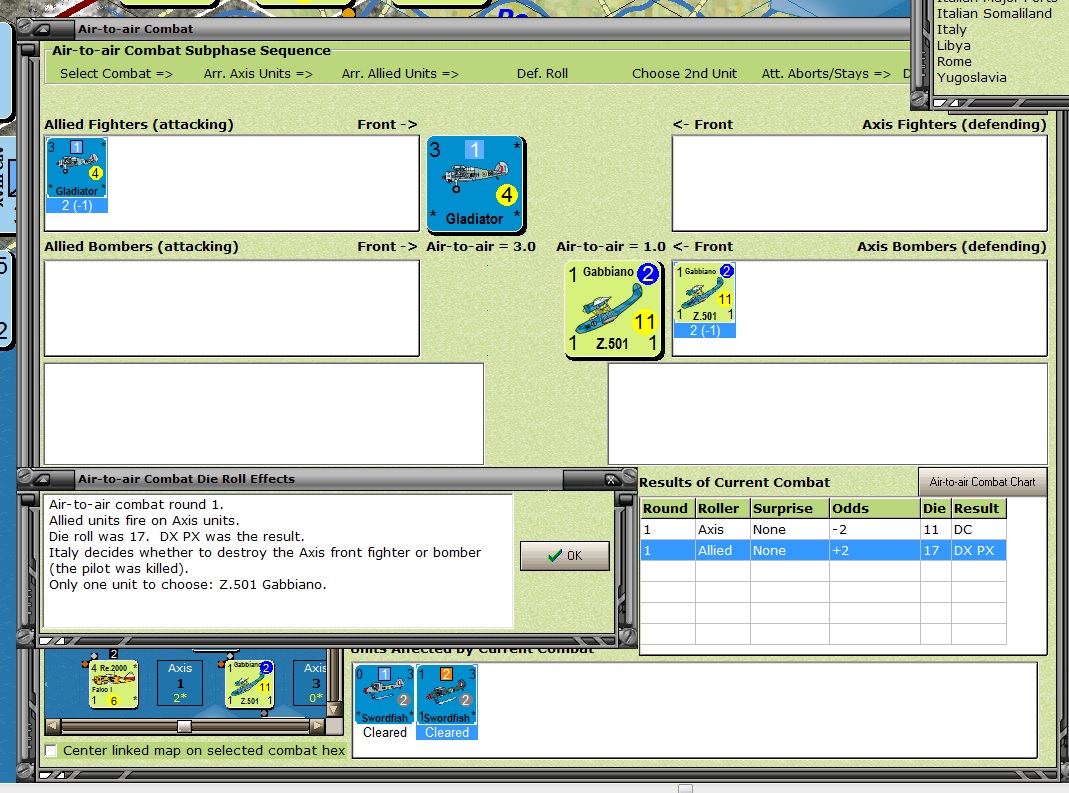Select the large Gabbiano Z.501 front counter
This screenshot has height=793, width=1069.
[614, 309]
